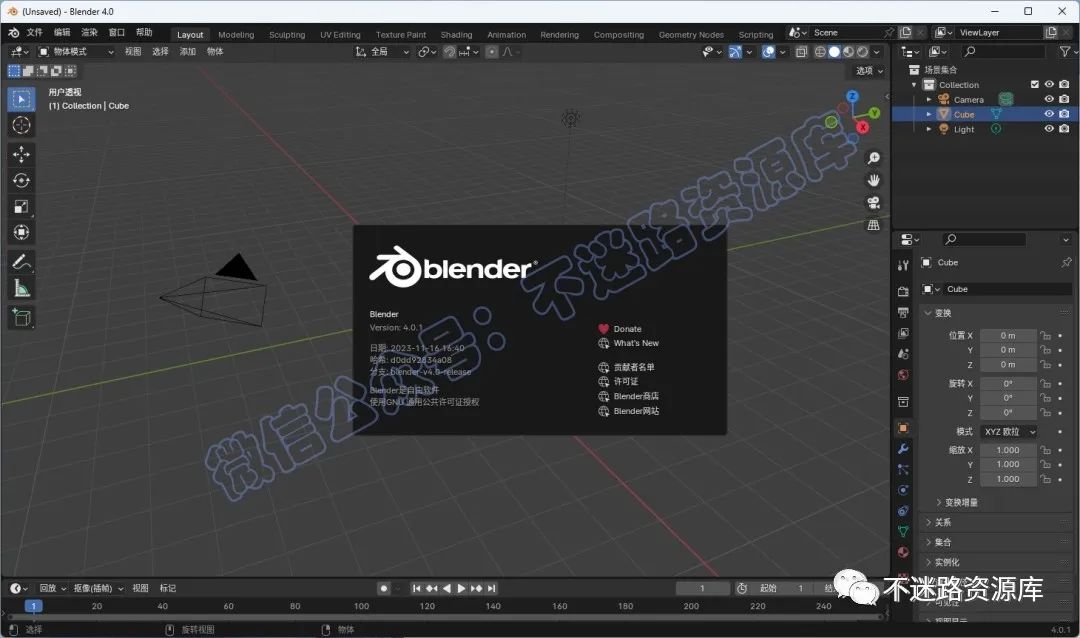Jump to the timeline start frame
The image size is (1080, 638).
tap(416, 588)
